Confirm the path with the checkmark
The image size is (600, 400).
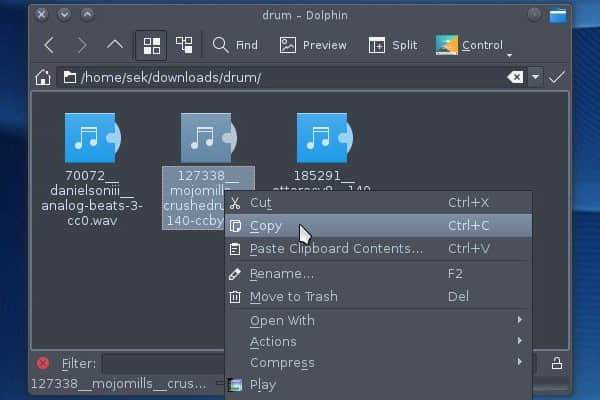[x=556, y=77]
